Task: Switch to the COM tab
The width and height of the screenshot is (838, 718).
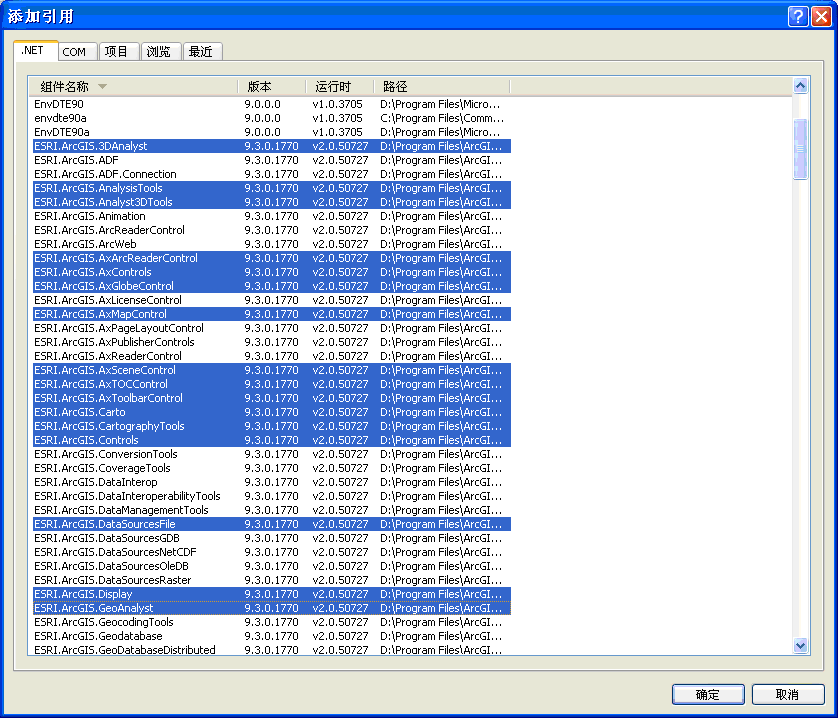Action: pos(77,52)
